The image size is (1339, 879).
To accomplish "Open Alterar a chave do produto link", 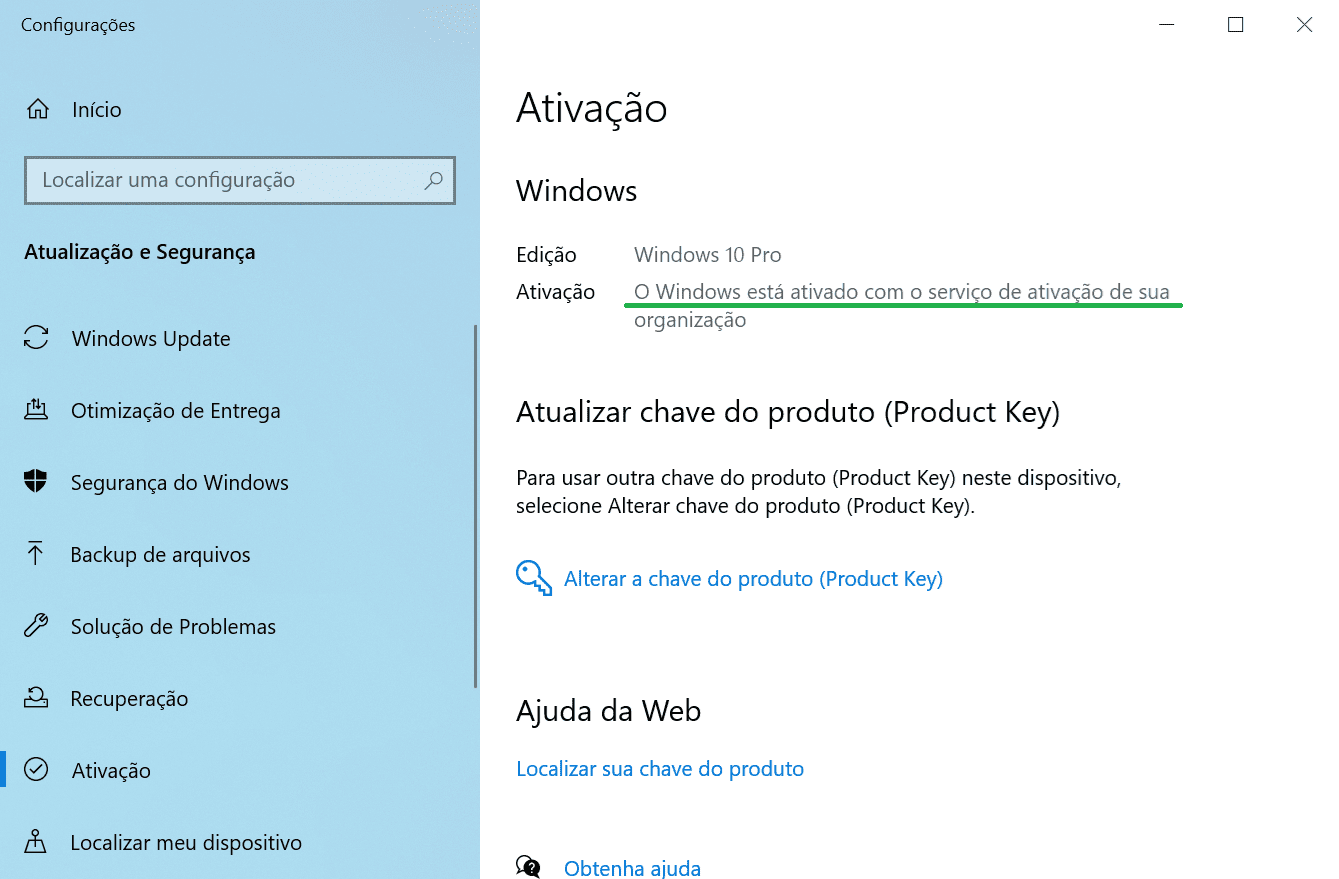I will coord(752,578).
